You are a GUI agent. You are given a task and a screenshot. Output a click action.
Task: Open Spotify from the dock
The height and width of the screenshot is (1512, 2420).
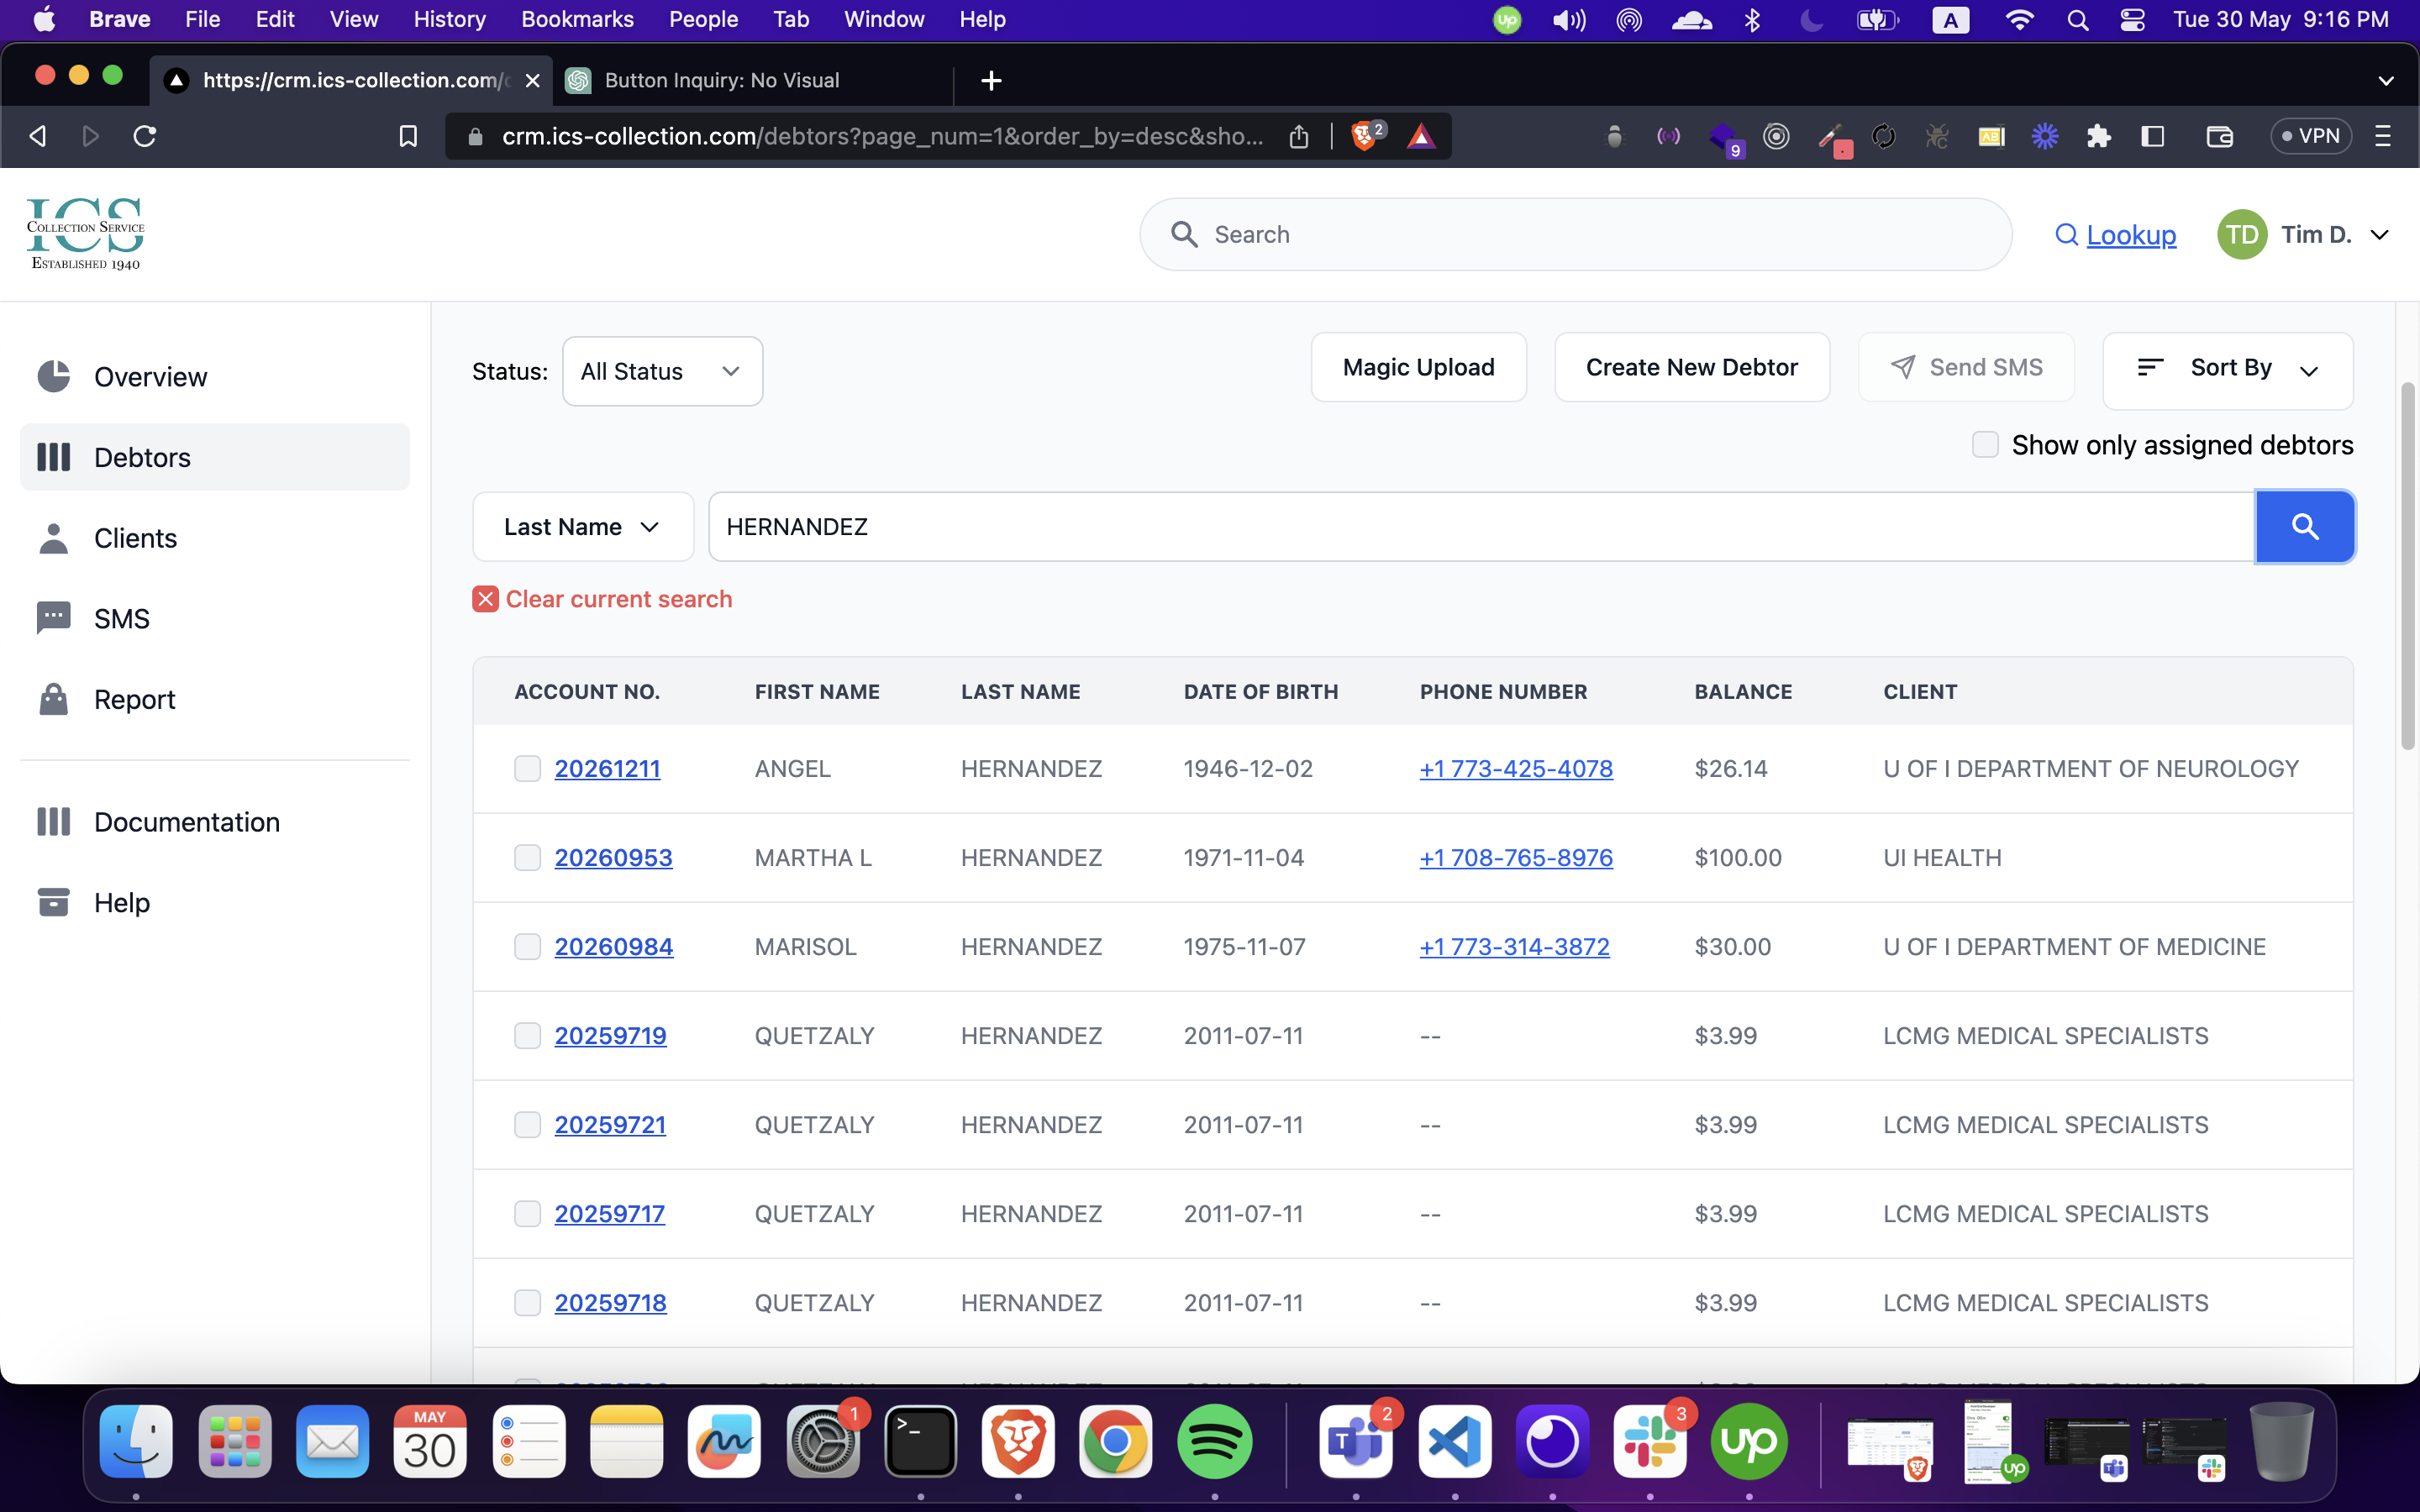(1214, 1441)
